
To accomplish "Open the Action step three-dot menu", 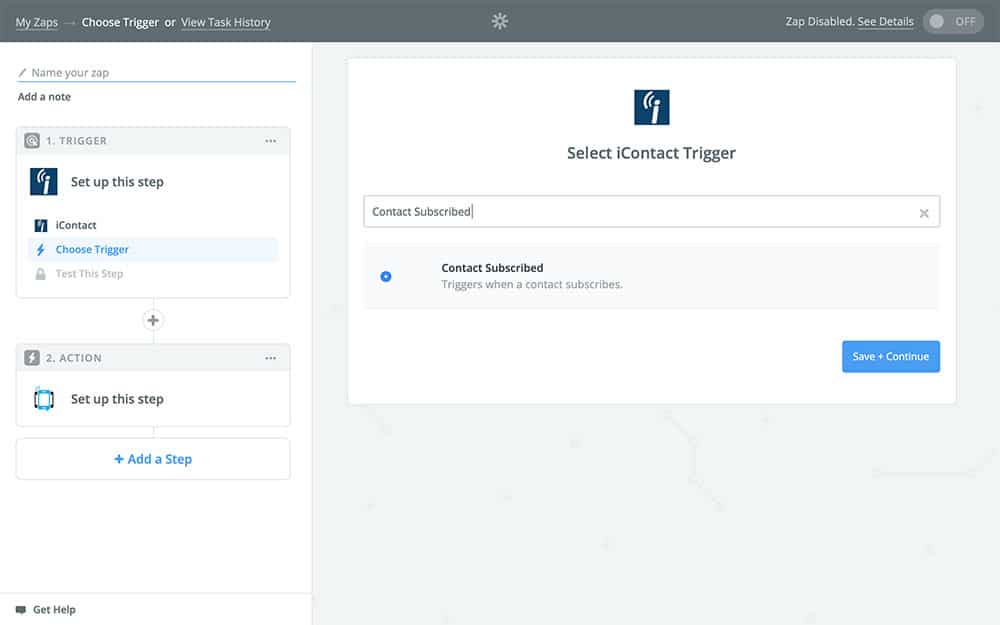I will [x=270, y=358].
